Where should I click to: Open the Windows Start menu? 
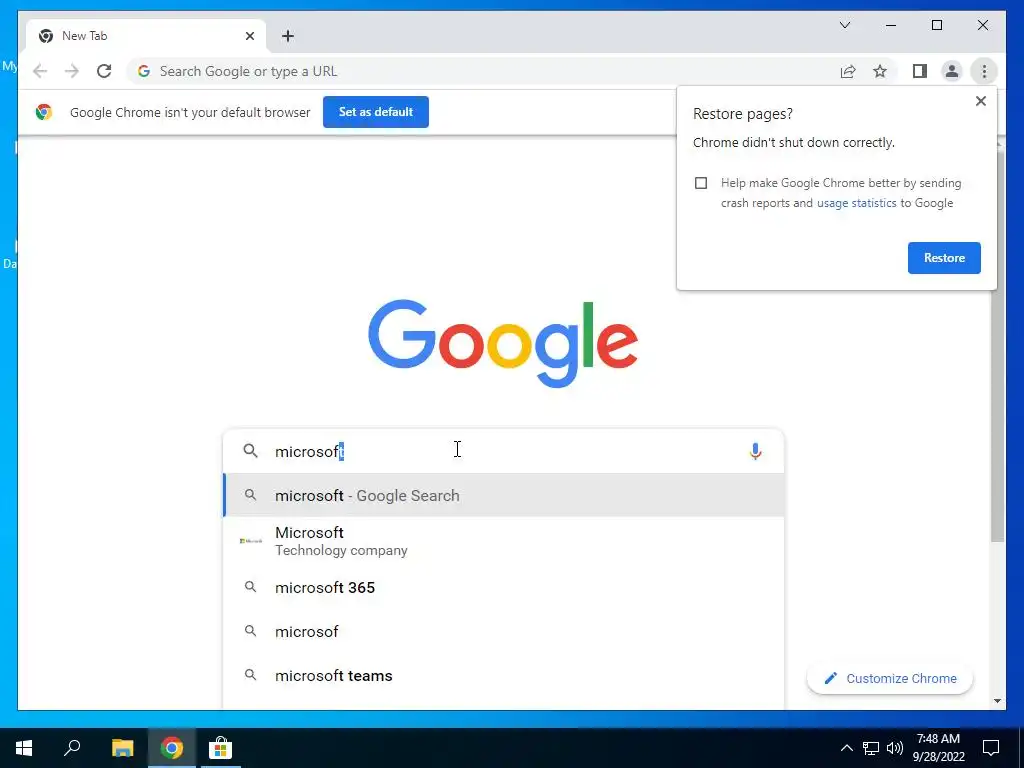(24, 748)
